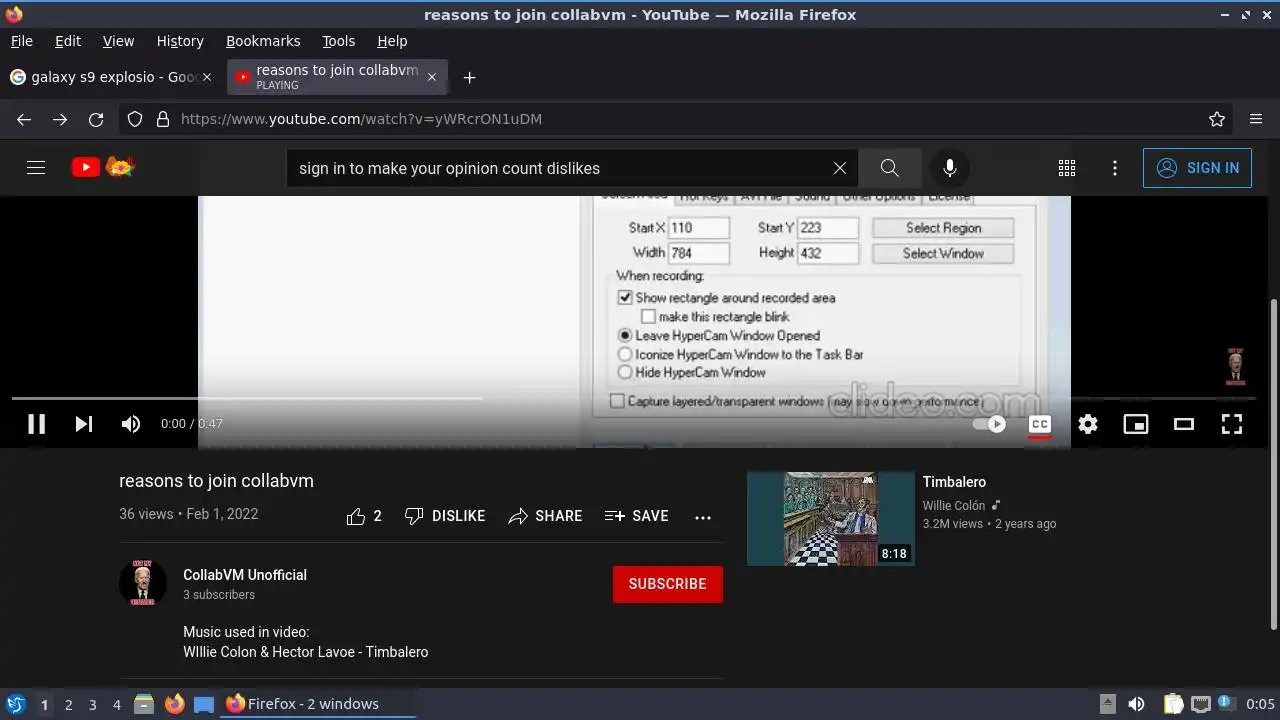Go forward one page

coord(60,119)
